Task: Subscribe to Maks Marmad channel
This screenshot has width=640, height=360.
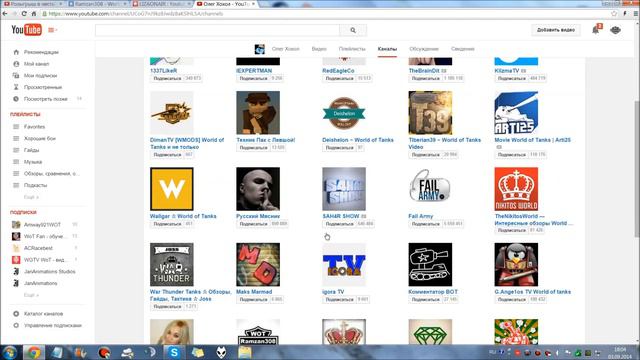Action: click(x=253, y=300)
